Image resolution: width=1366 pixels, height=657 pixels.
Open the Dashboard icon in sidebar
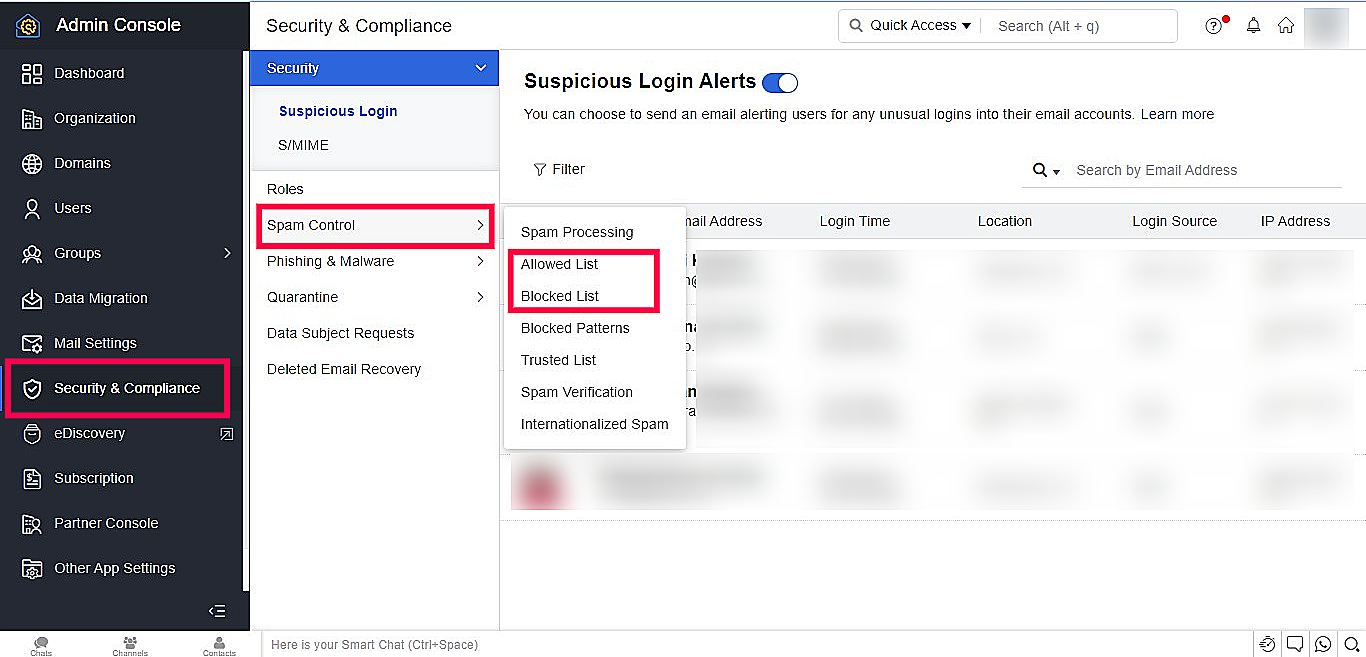pyautogui.click(x=32, y=73)
